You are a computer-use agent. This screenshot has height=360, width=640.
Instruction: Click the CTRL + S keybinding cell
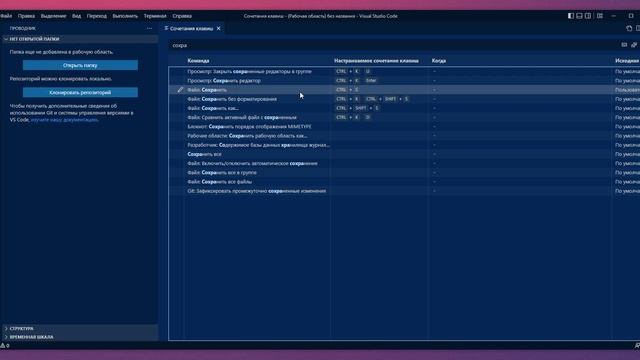pyautogui.click(x=347, y=90)
